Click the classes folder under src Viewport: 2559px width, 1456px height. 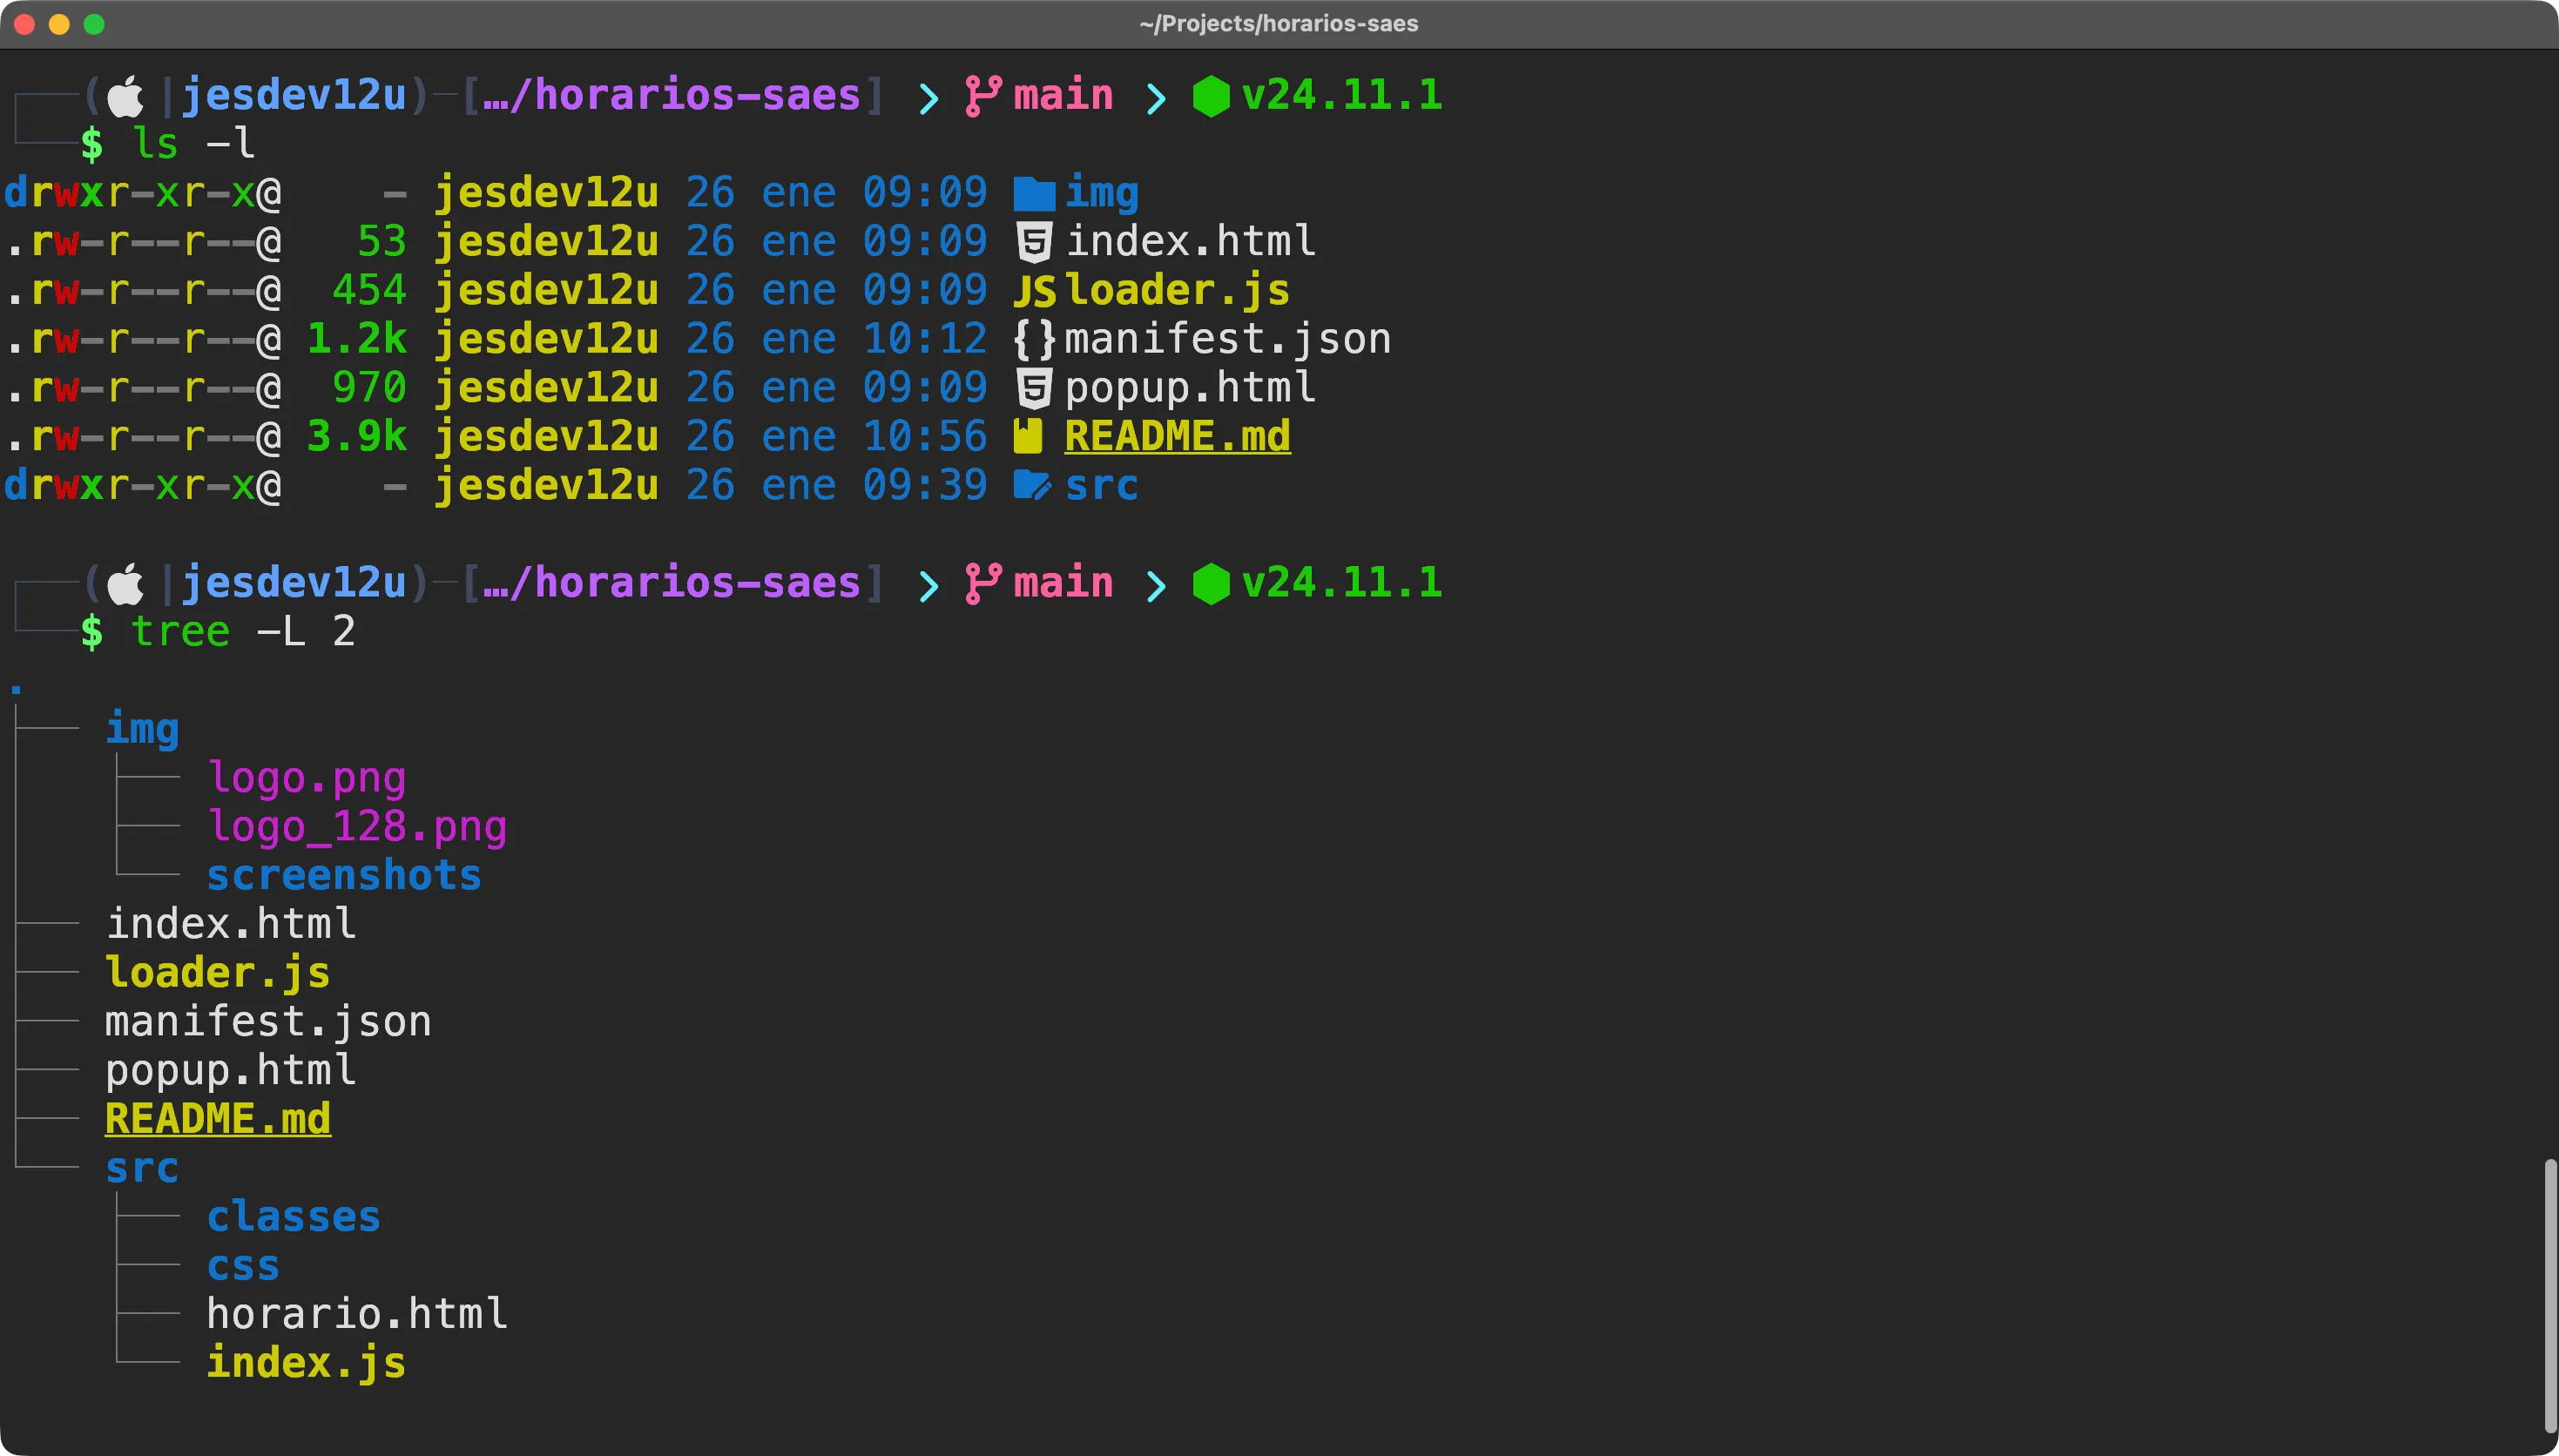[x=293, y=1216]
